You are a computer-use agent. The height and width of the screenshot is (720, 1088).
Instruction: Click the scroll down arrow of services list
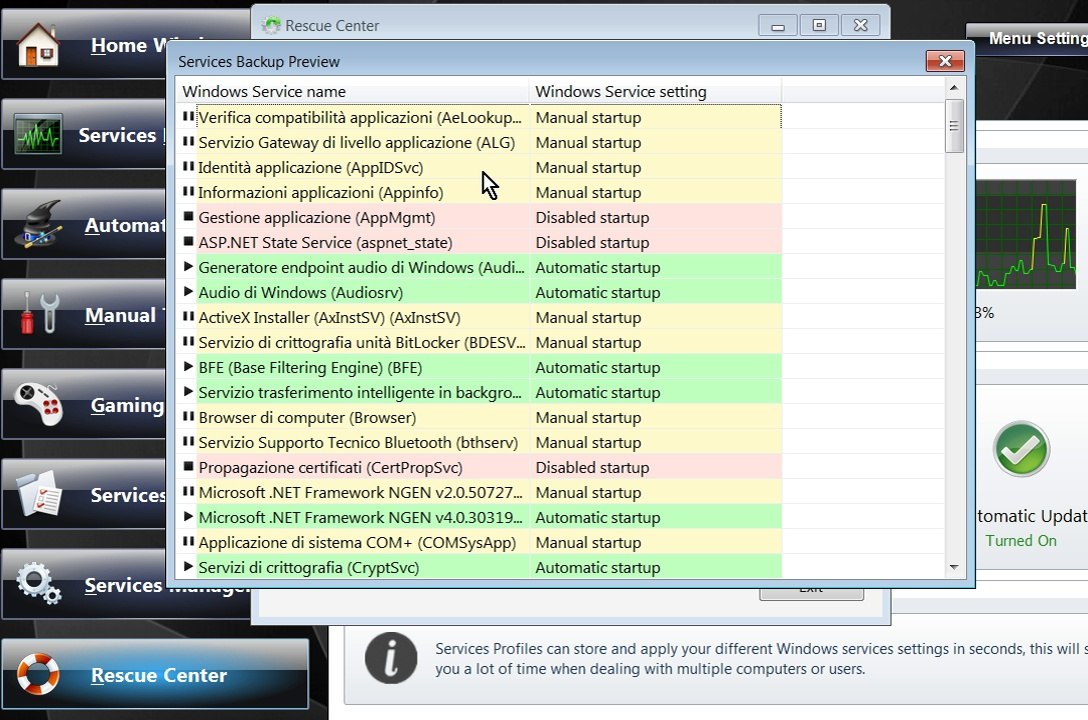(954, 567)
